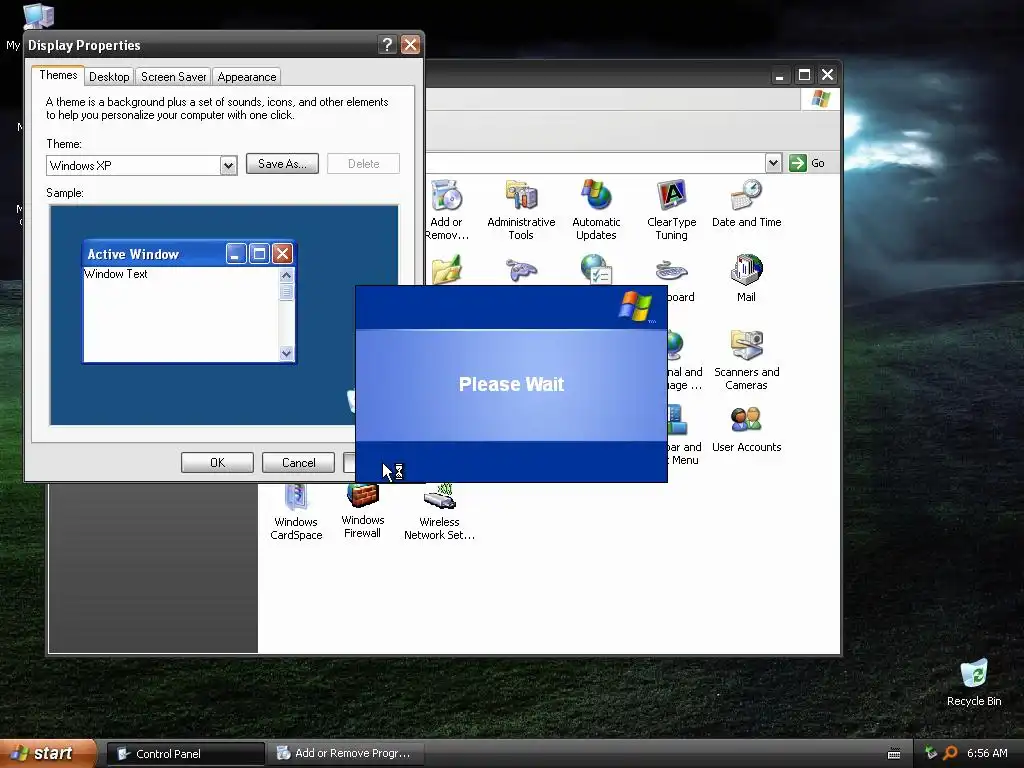The image size is (1024, 768).
Task: Expand the Theme dropdown list
Action: [228, 165]
